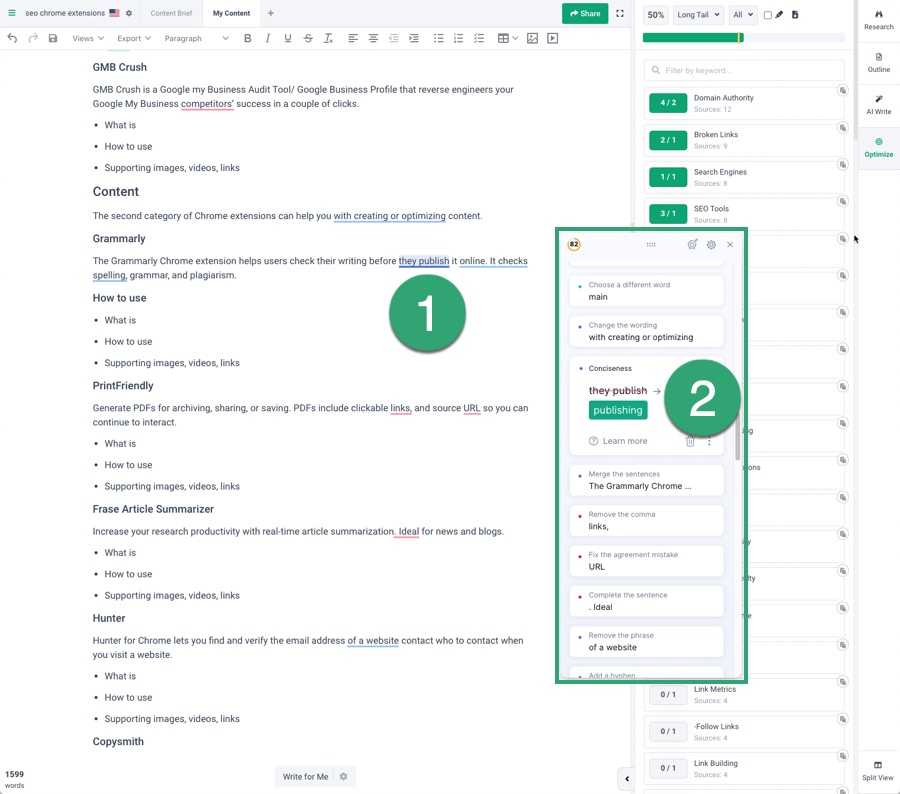Add a new tab with the plus
Screen dimensions: 900x794
(270, 13)
